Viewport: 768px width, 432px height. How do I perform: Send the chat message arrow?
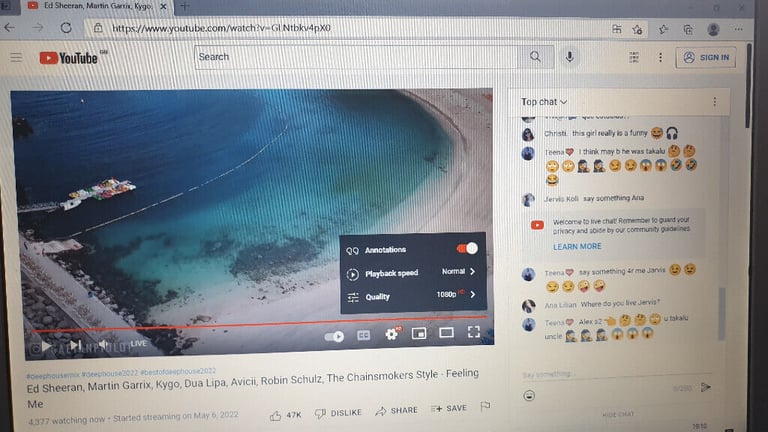705,387
